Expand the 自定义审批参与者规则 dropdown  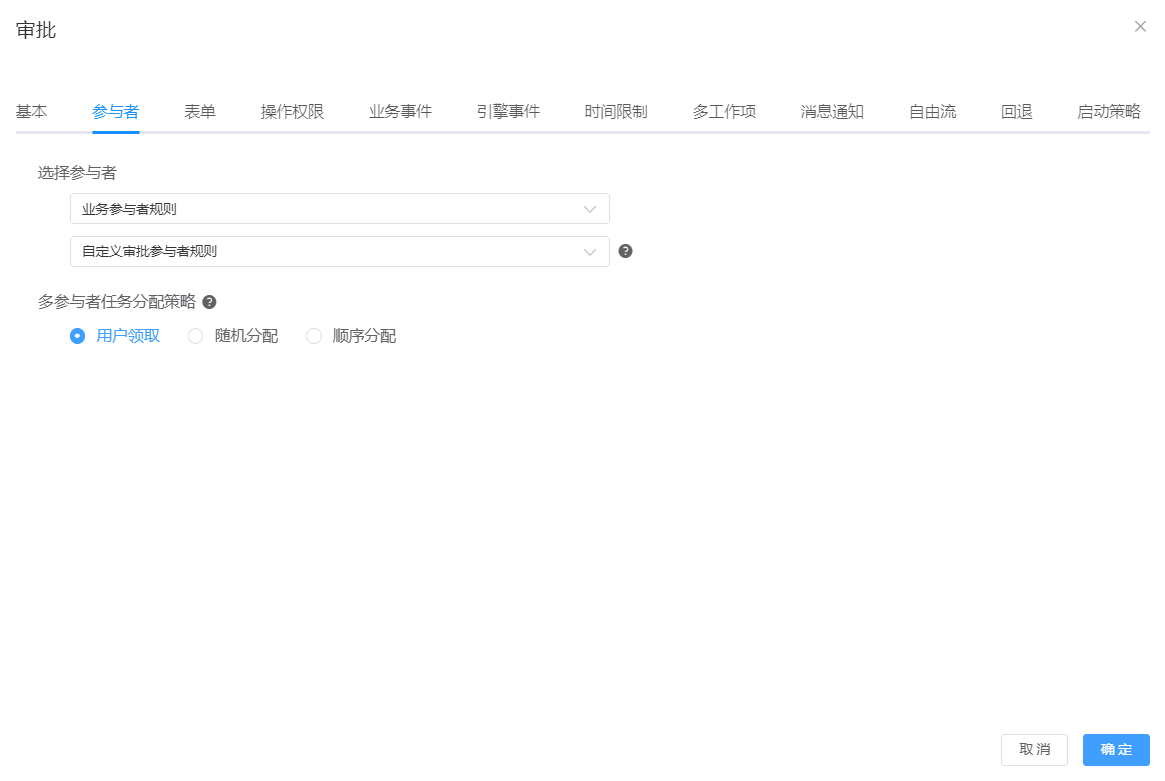(x=339, y=252)
